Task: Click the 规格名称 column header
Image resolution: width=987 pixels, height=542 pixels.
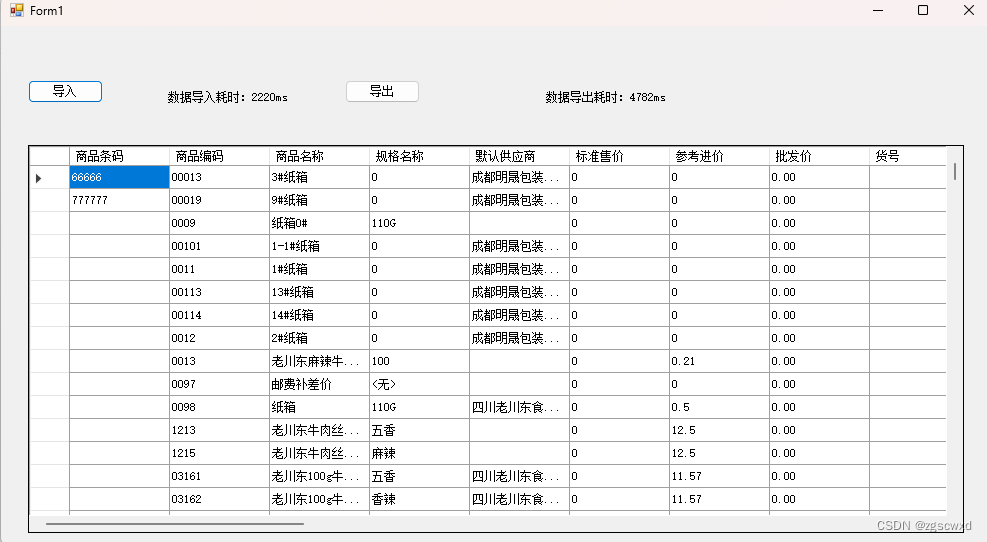Action: (x=419, y=156)
